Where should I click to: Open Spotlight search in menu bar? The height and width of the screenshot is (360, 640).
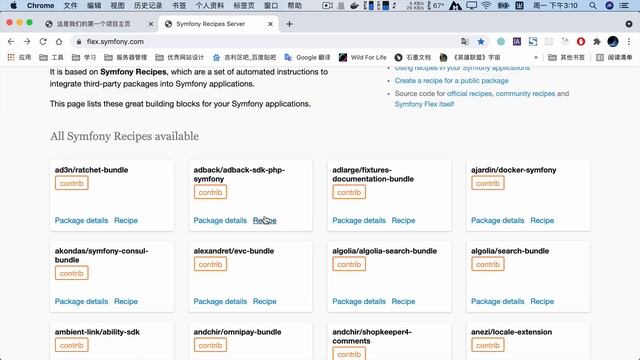coord(593,5)
